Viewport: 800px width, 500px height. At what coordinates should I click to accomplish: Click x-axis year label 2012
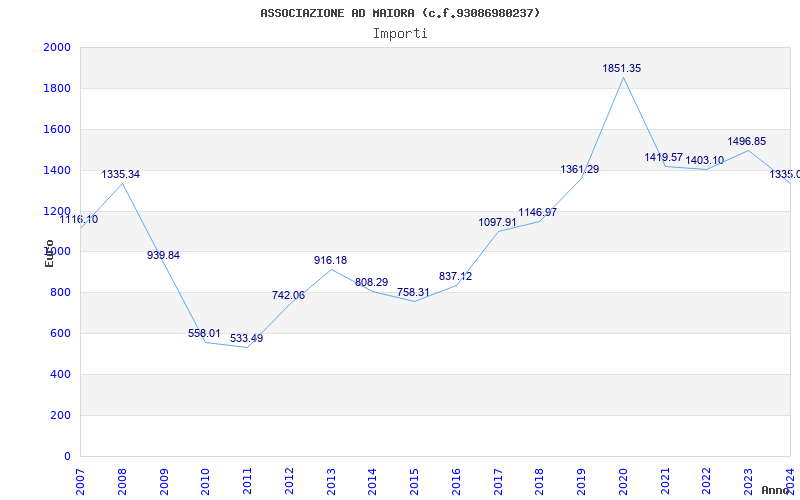[289, 482]
